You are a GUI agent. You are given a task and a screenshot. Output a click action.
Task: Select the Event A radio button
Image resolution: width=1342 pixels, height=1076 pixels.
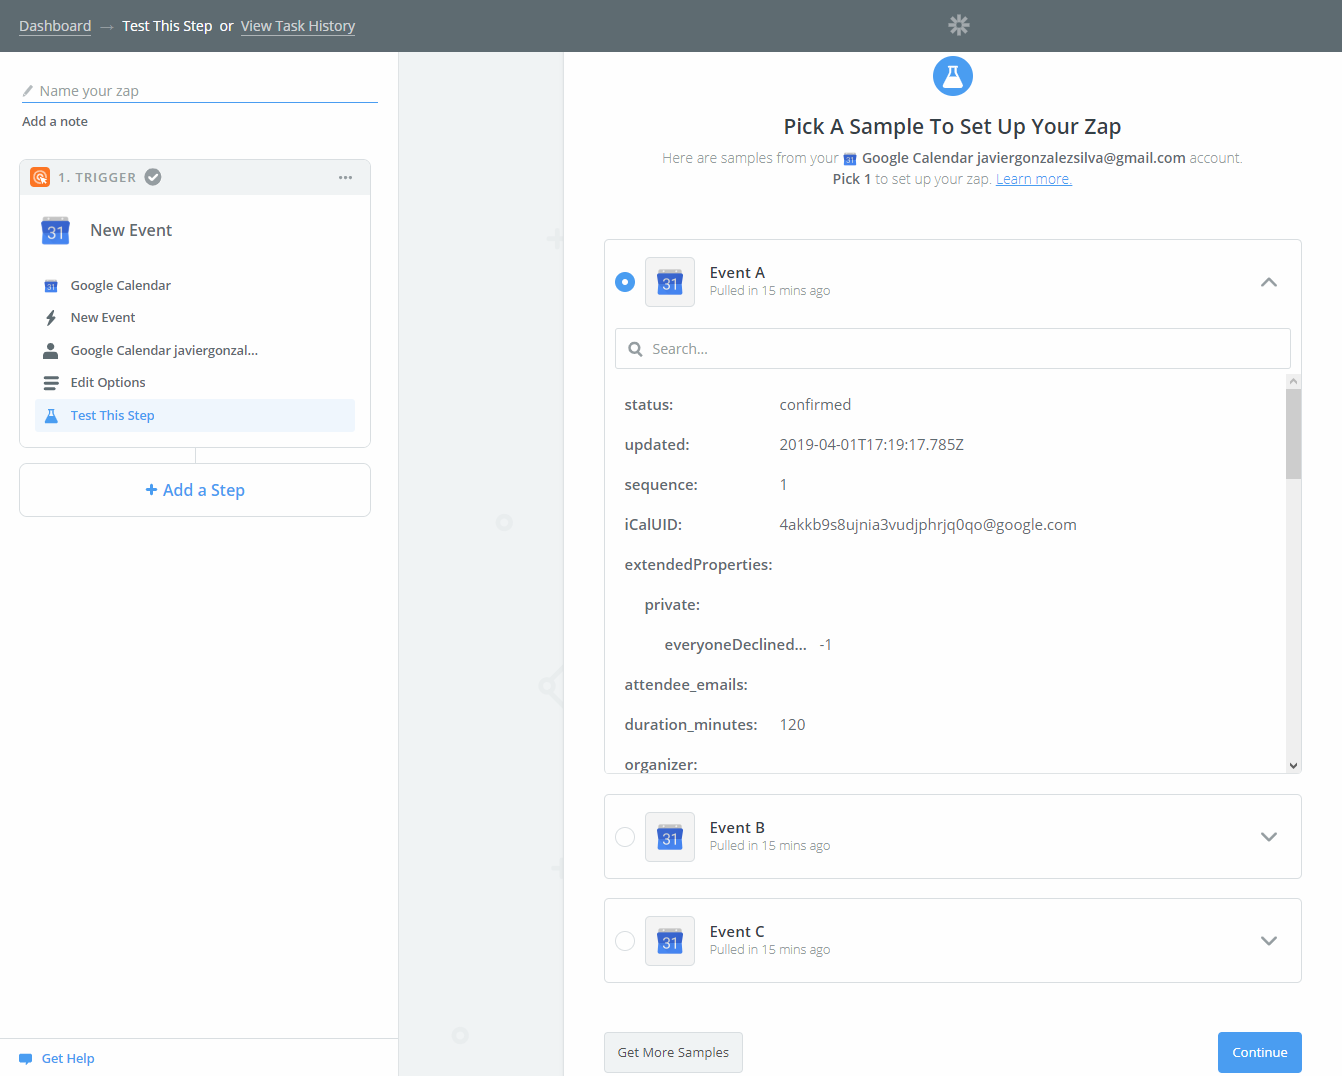tap(625, 282)
